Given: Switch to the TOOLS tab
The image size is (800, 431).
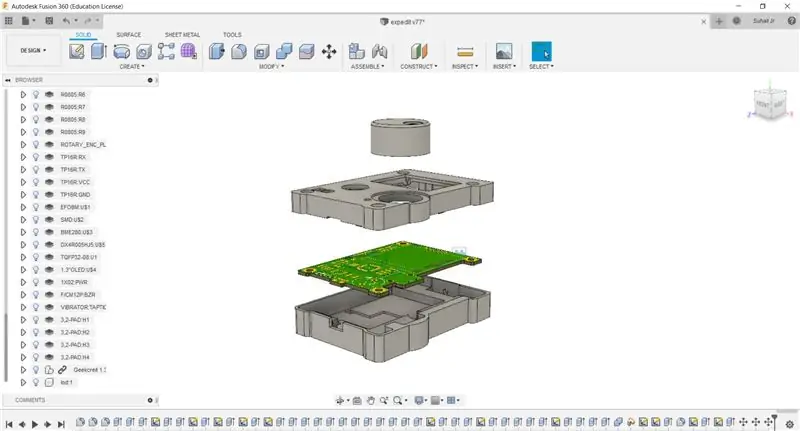Looking at the screenshot, I should [232, 35].
